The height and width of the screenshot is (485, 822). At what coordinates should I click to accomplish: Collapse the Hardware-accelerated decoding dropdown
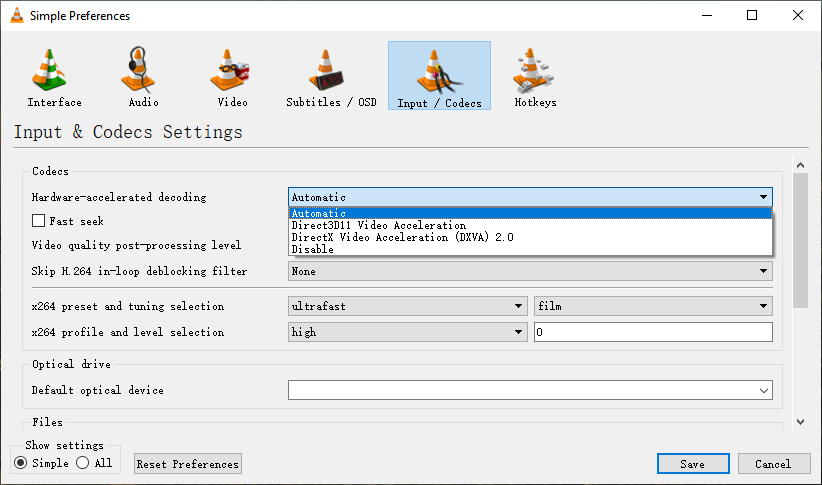pos(530,197)
